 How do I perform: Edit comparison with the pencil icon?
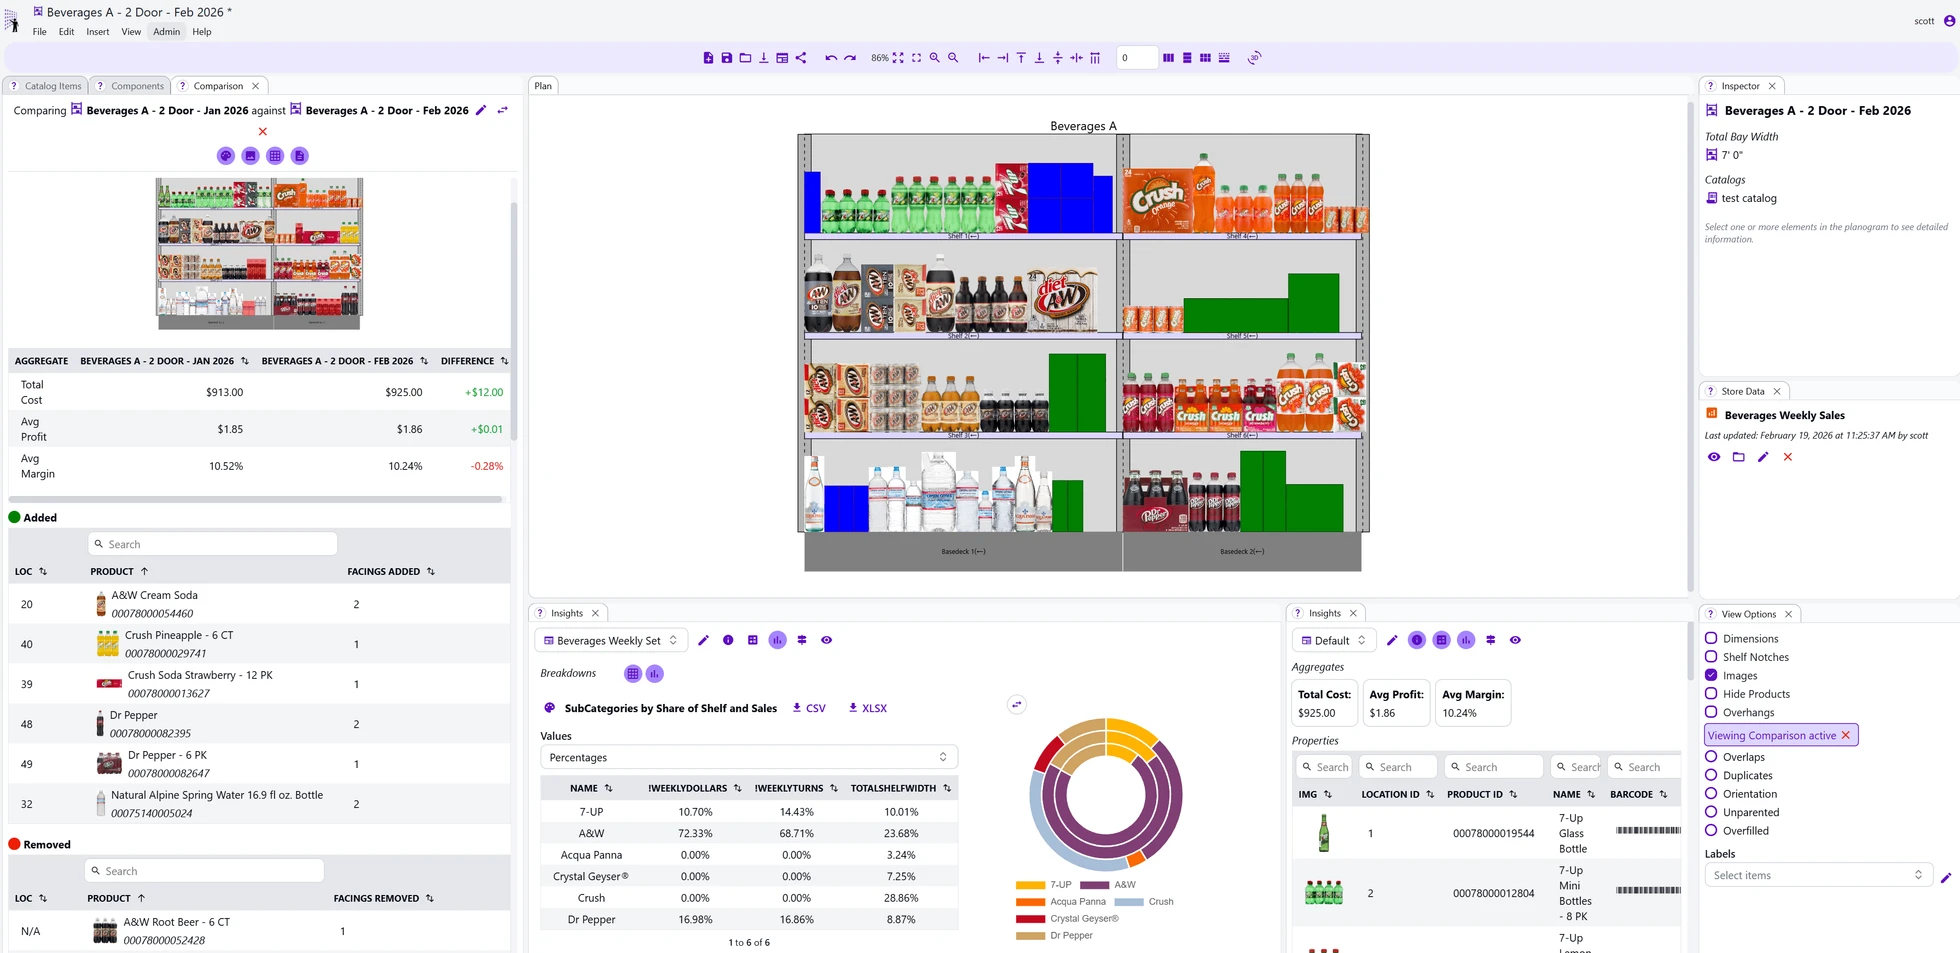pyautogui.click(x=481, y=110)
